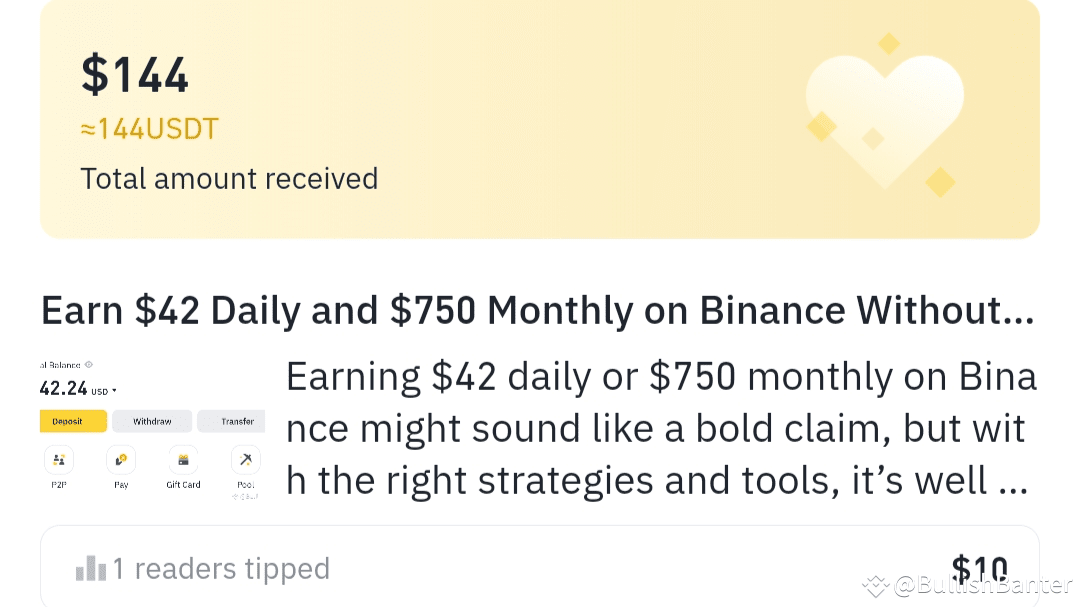Click the $144 total amount
1080x607 pixels.
(x=135, y=75)
